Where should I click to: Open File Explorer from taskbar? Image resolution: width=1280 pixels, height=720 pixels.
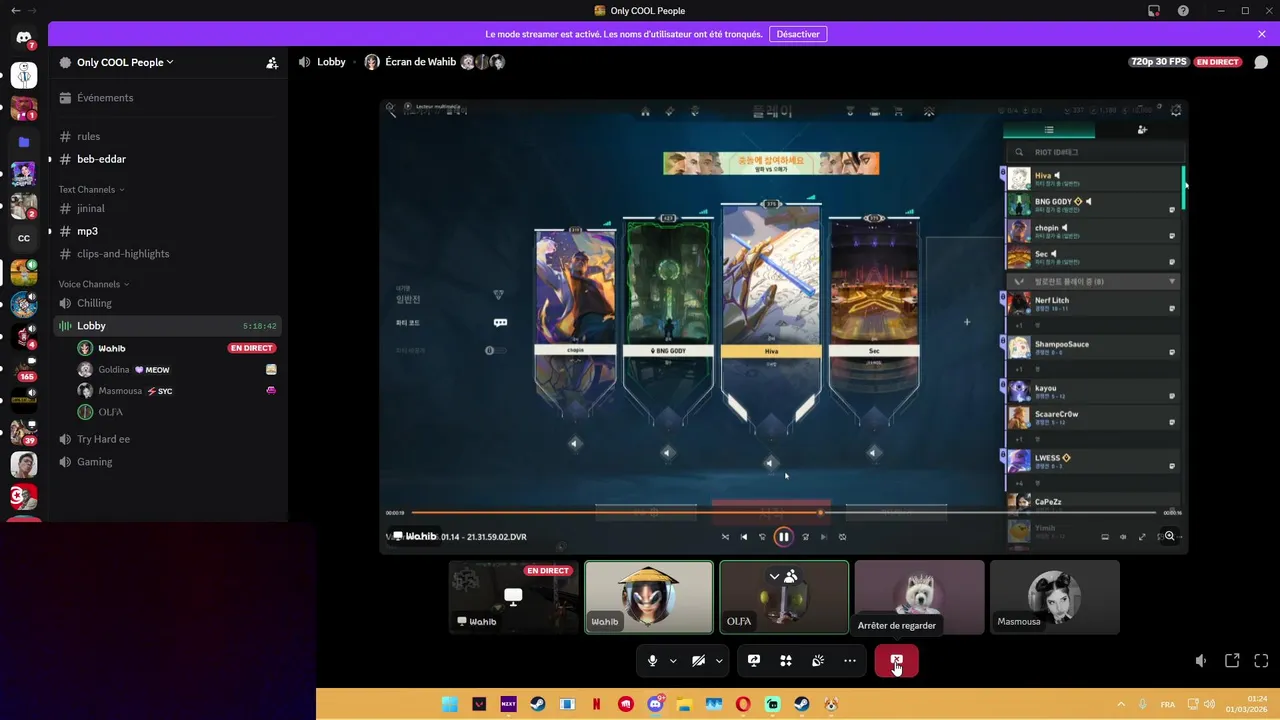pos(684,704)
